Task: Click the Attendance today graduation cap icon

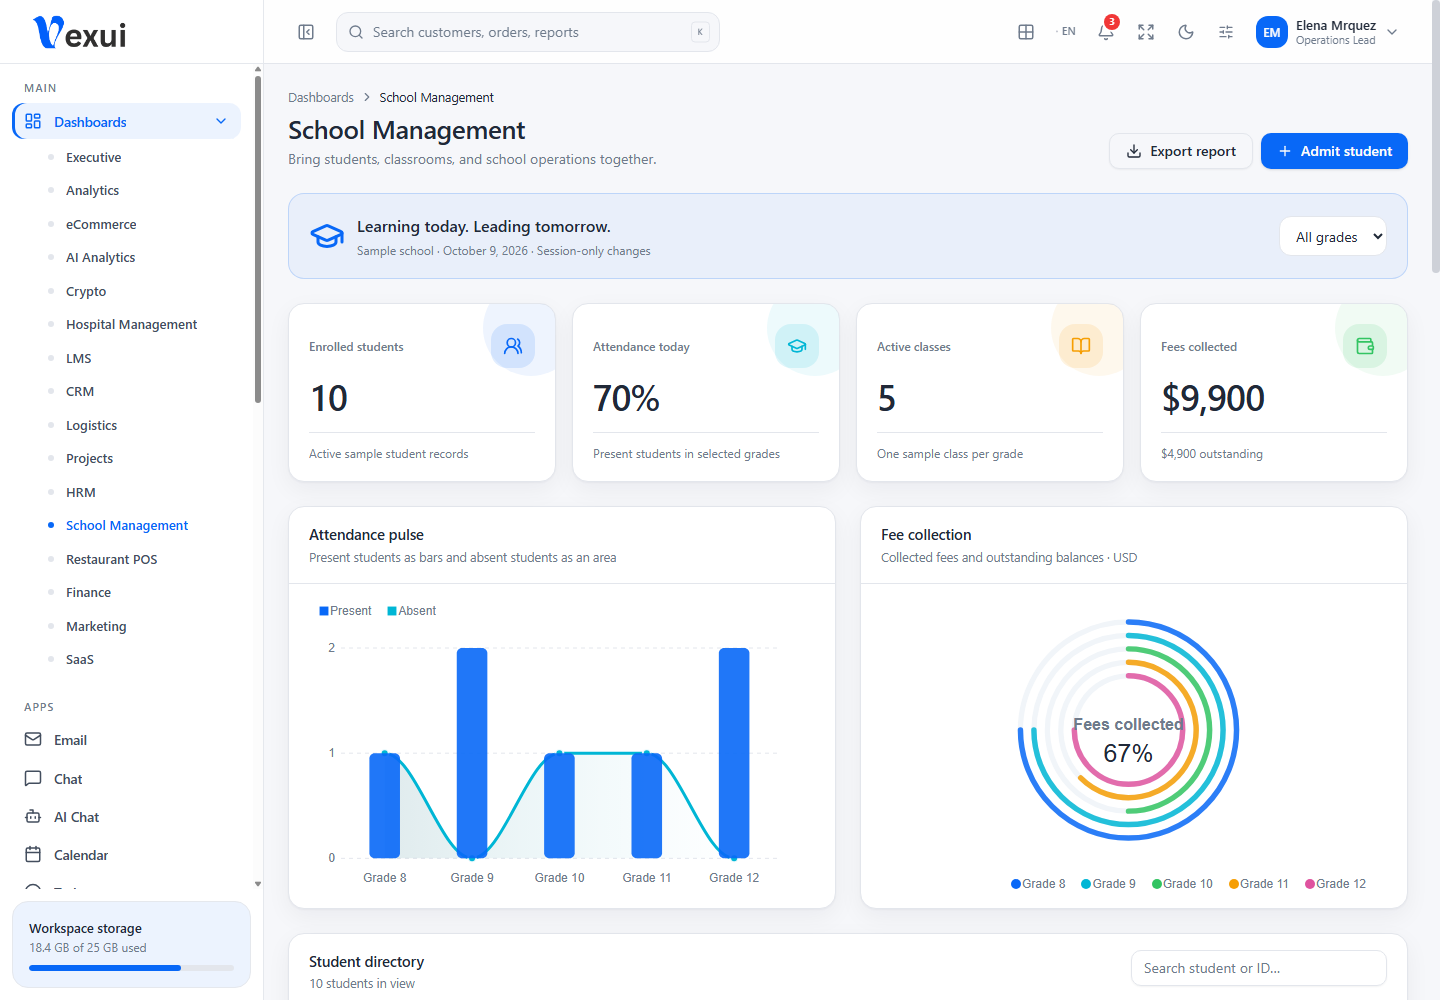Action: tap(797, 346)
